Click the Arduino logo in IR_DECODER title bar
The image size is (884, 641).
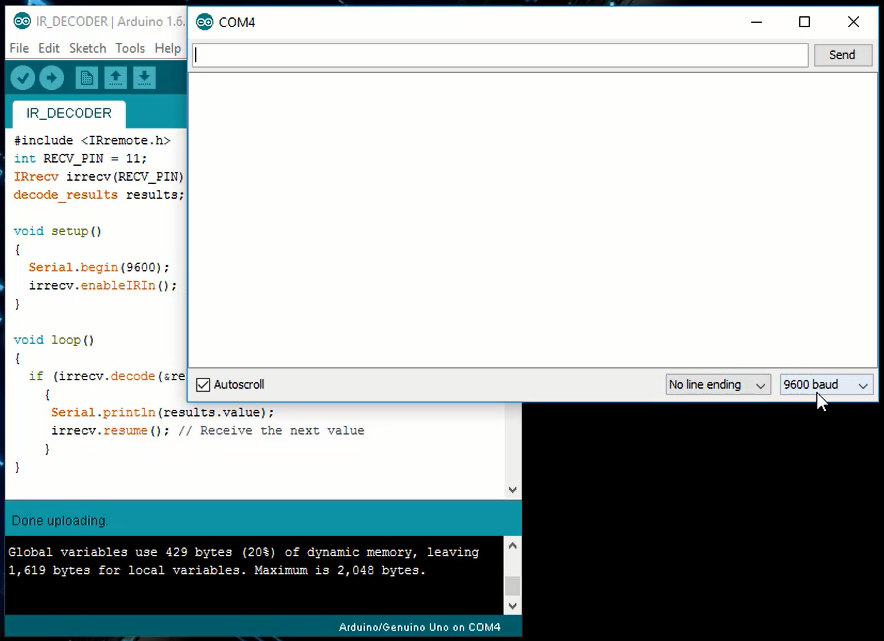[x=22, y=21]
